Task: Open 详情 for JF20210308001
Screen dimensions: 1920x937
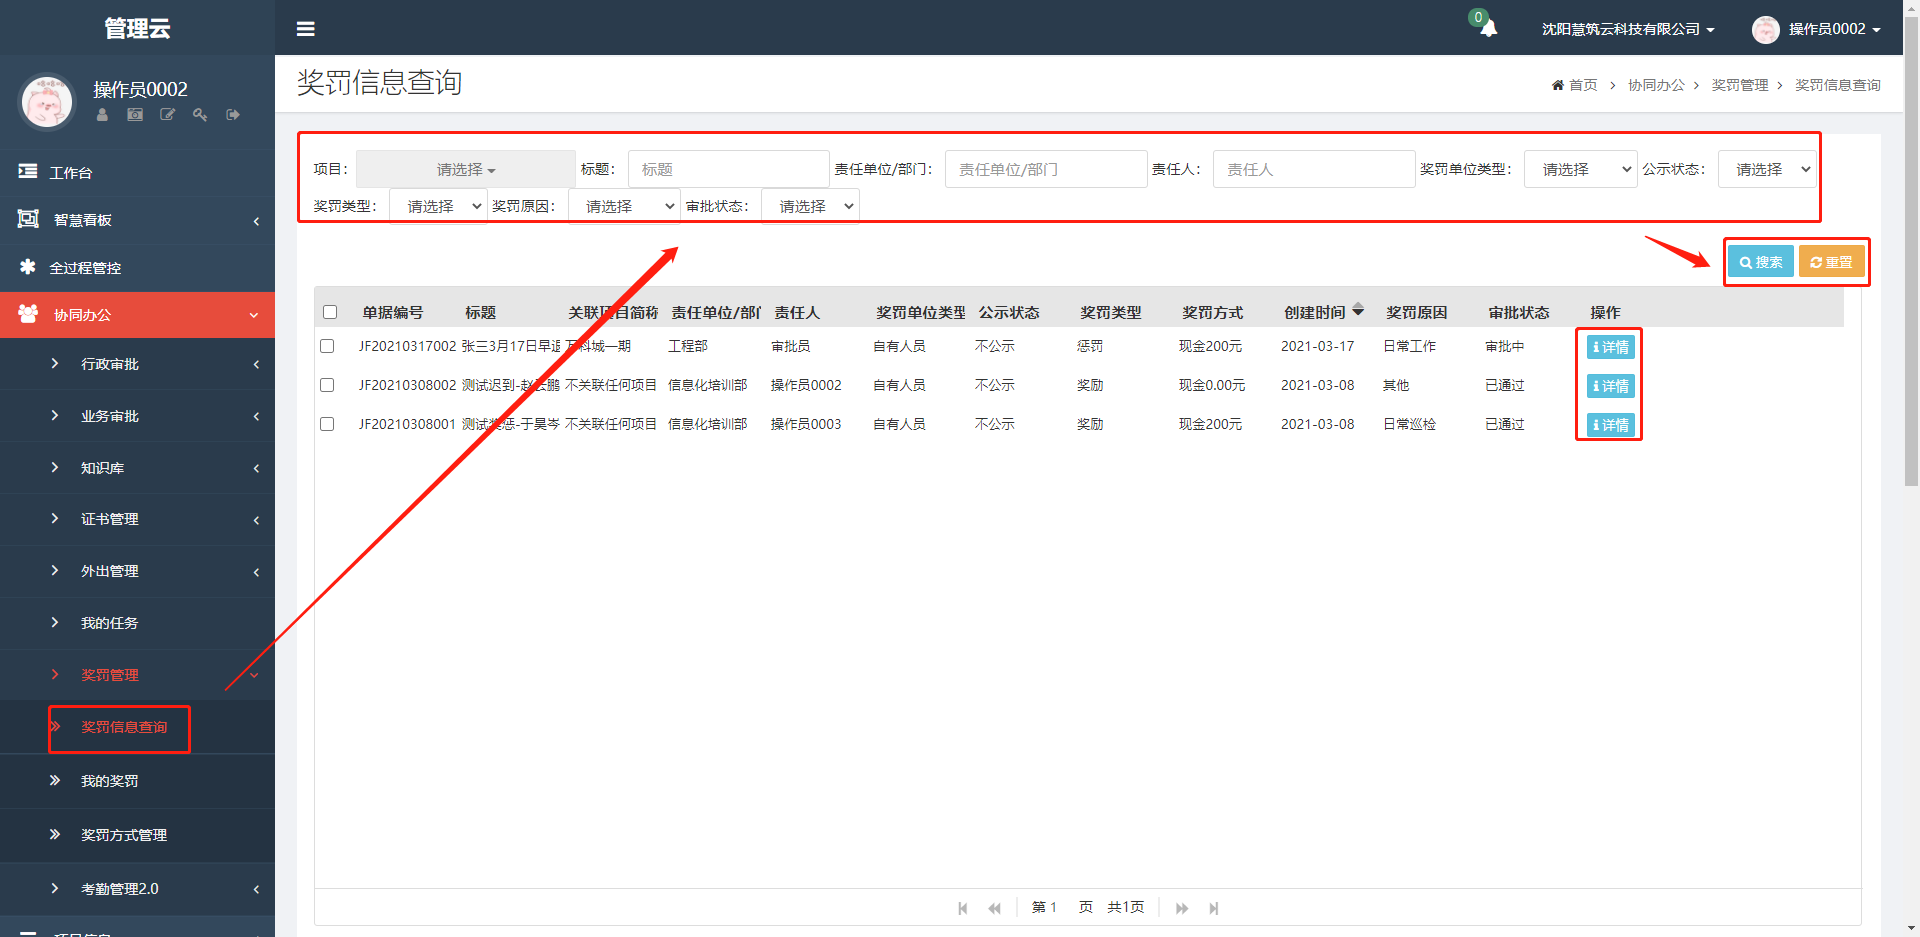Action: click(1611, 425)
